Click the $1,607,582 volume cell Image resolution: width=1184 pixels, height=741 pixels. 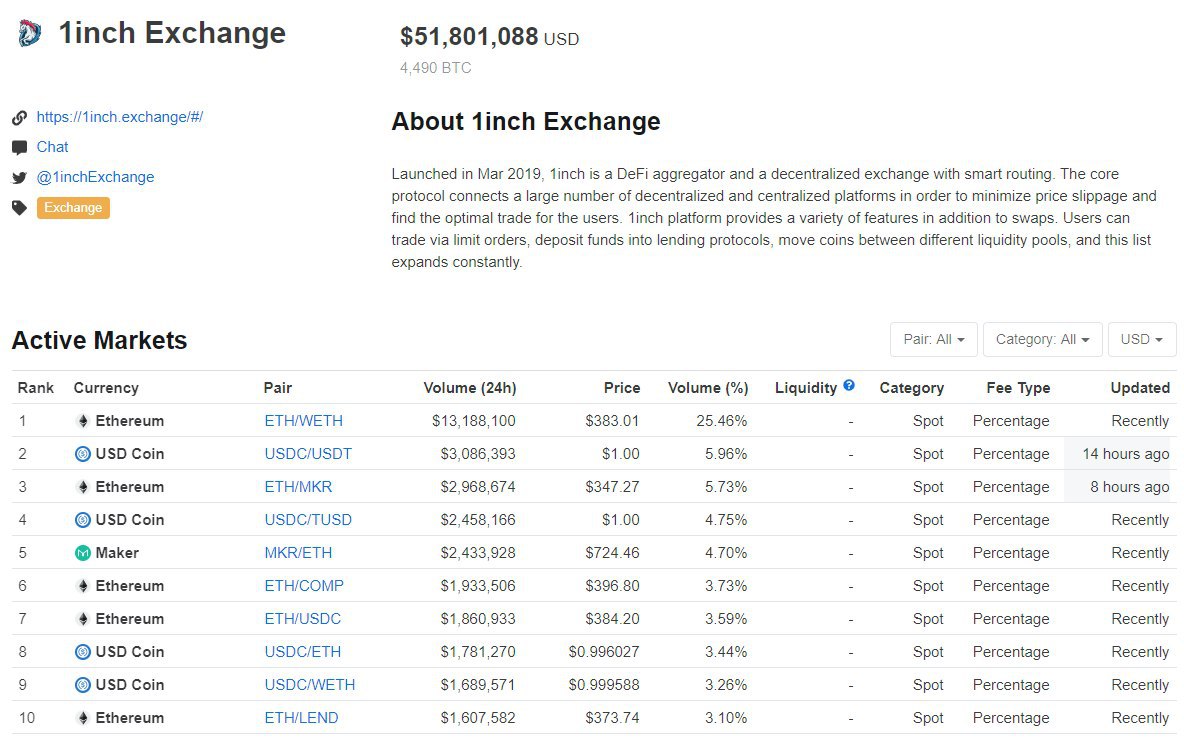(x=478, y=718)
